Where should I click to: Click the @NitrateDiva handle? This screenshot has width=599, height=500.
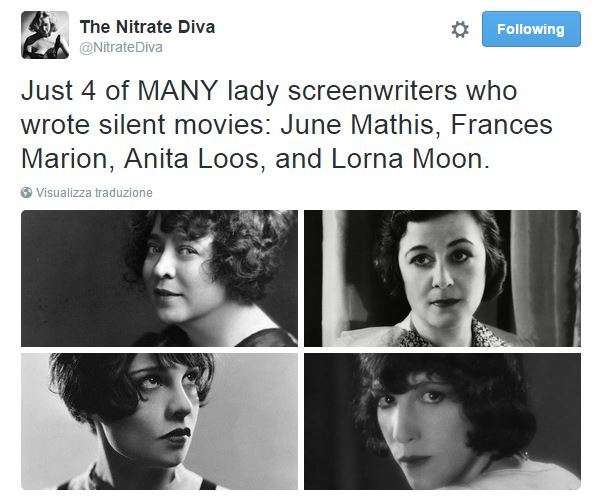121,47
